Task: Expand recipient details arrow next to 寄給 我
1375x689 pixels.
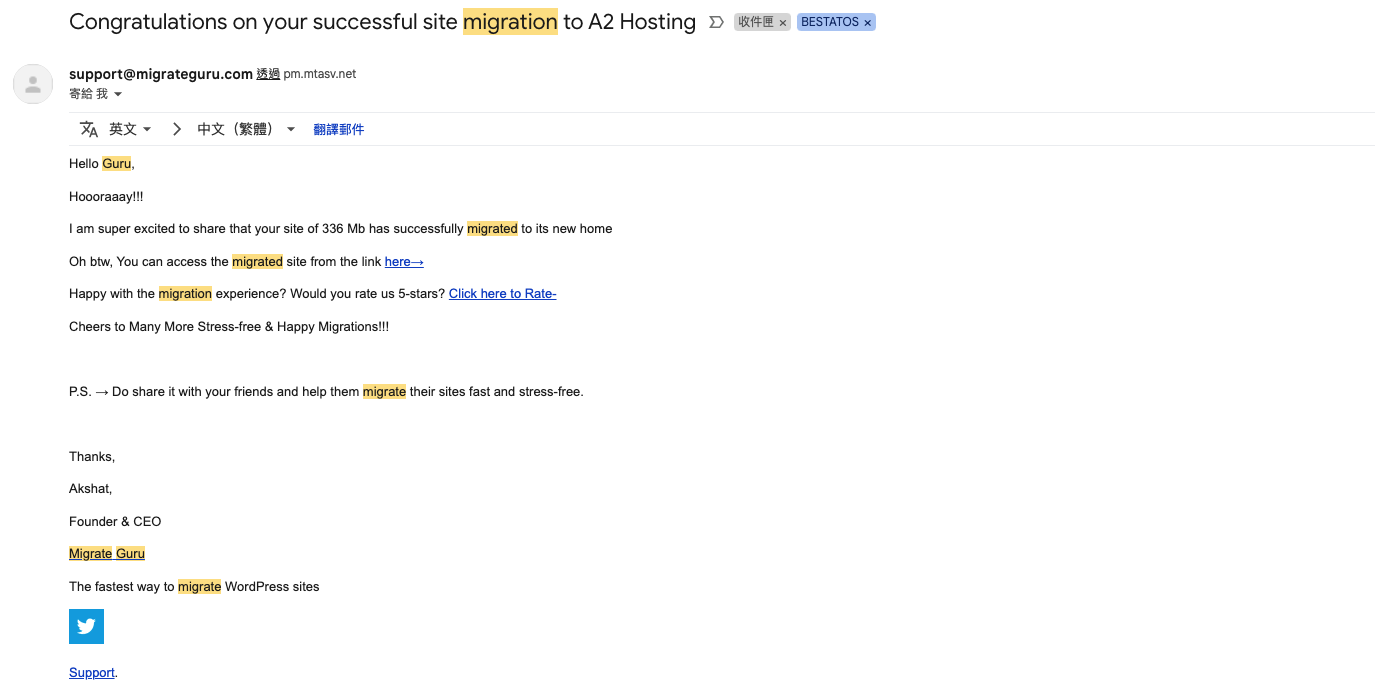Action: coord(118,94)
